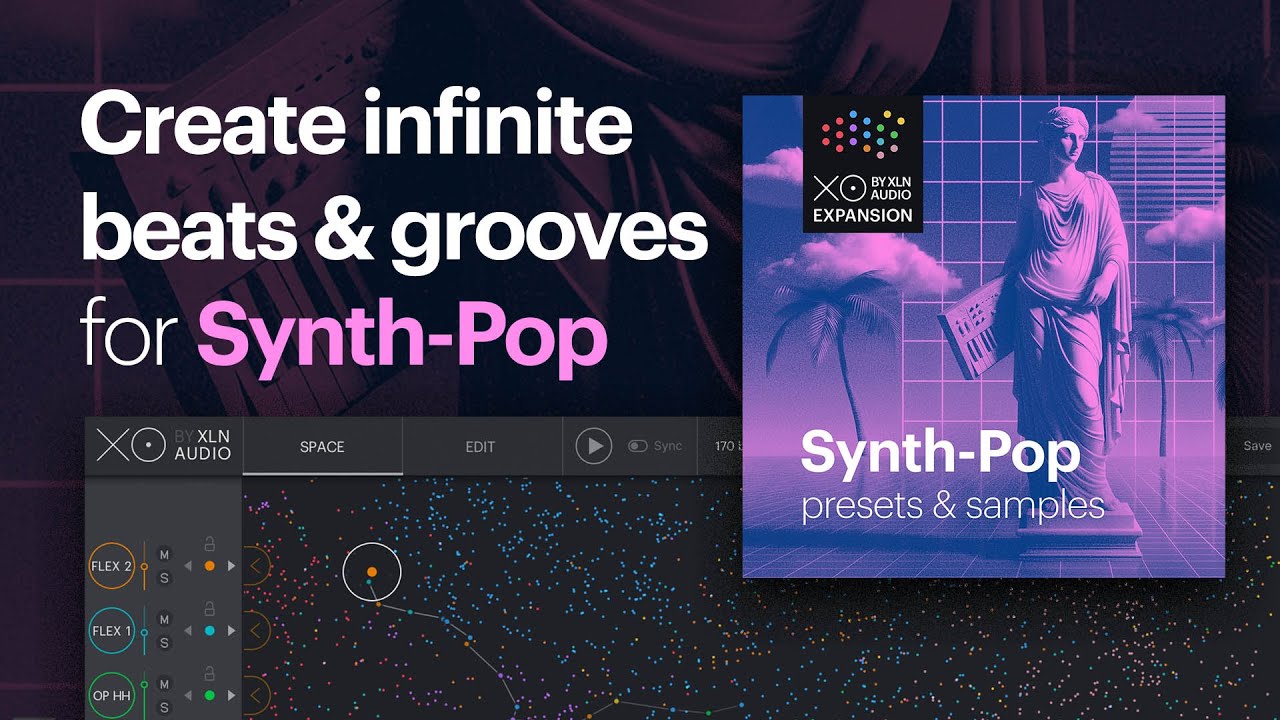
Task: Click the Synth-Pop expansion cover art
Action: pyautogui.click(x=984, y=336)
